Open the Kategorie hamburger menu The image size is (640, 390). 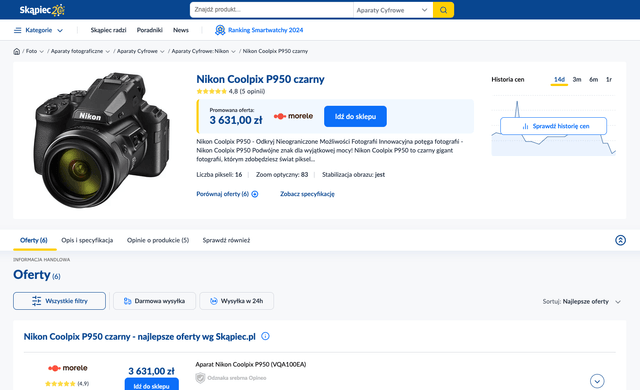coord(38,30)
